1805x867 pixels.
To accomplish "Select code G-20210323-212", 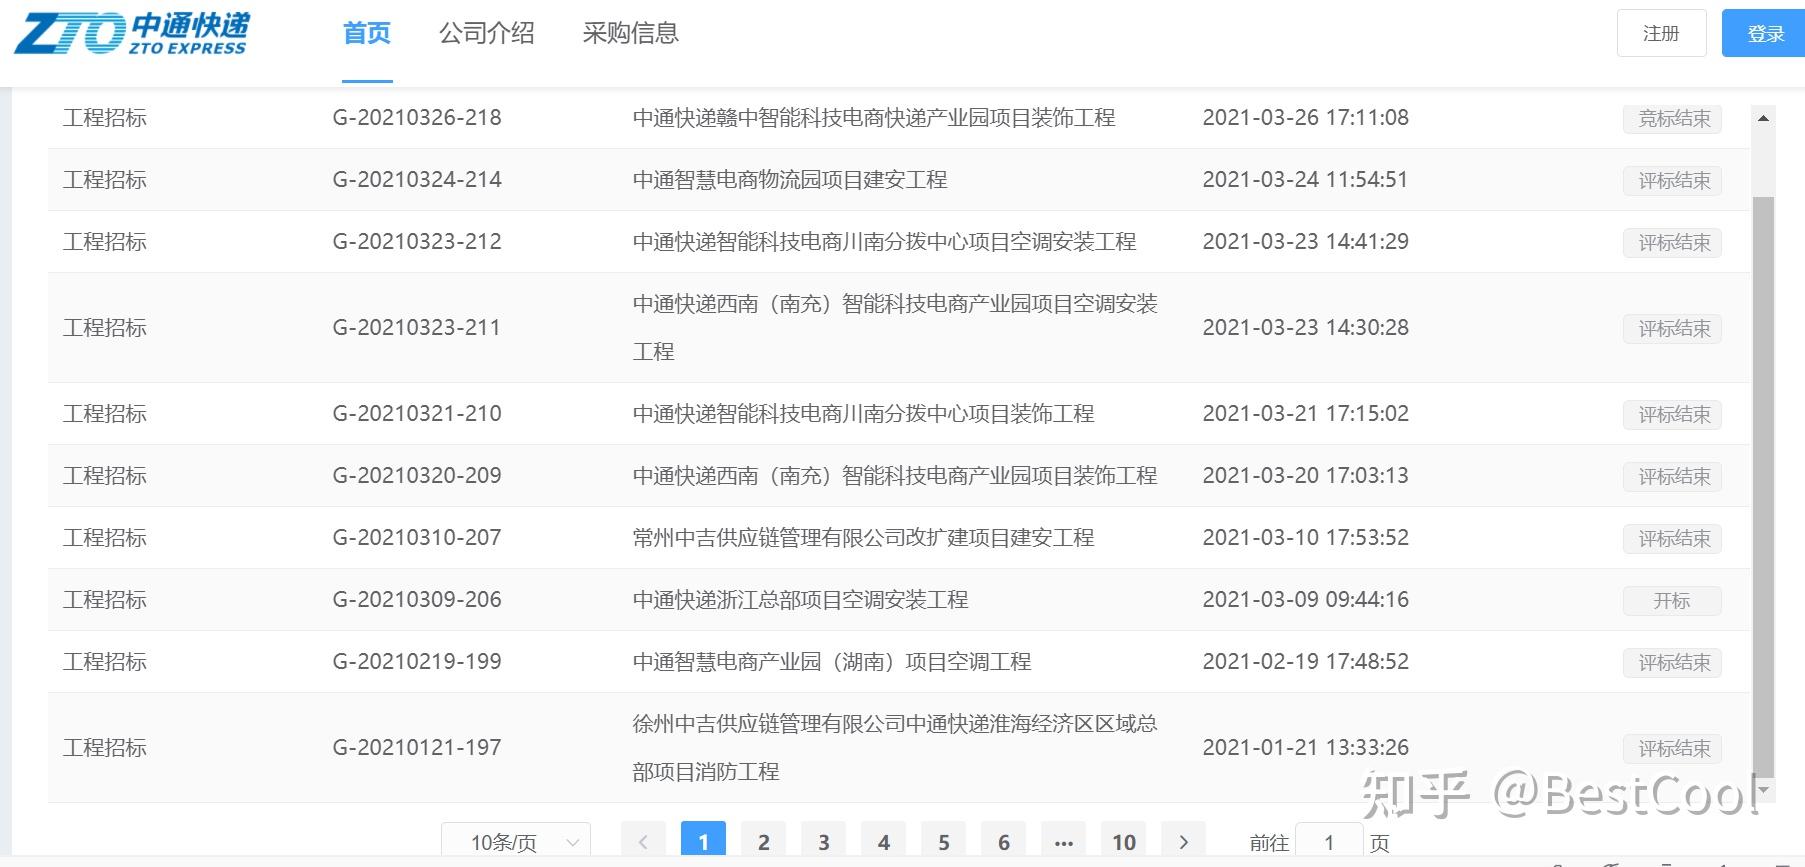I will (417, 242).
